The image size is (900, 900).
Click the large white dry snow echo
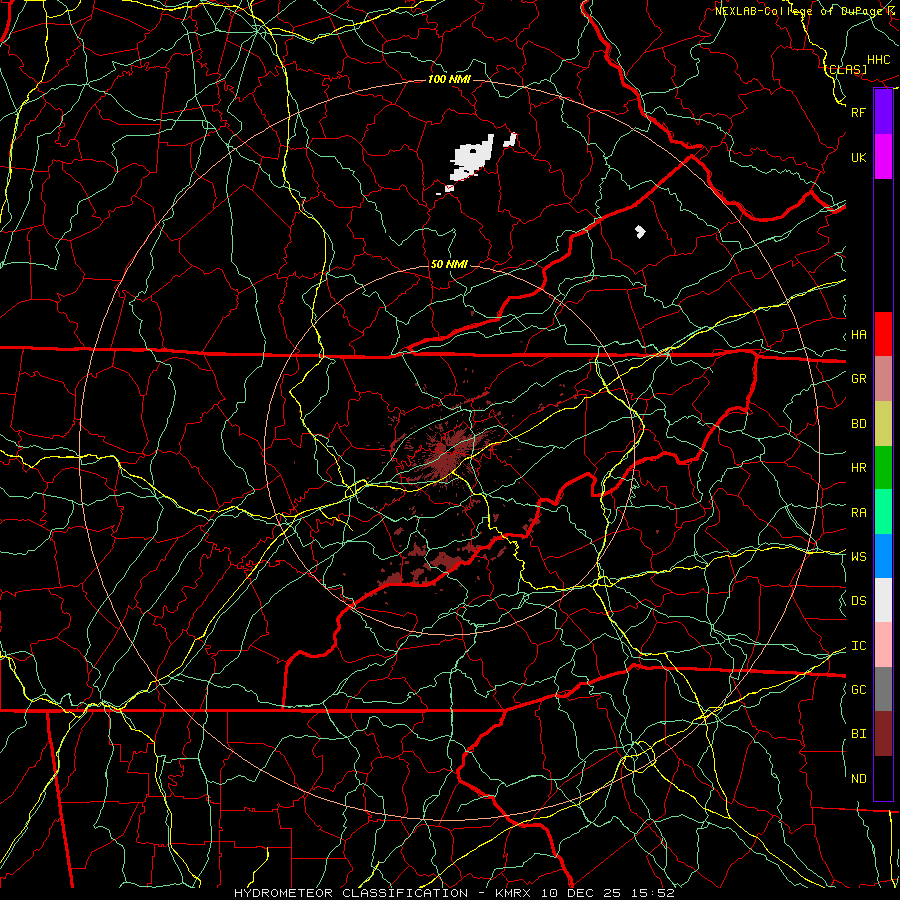[x=473, y=157]
